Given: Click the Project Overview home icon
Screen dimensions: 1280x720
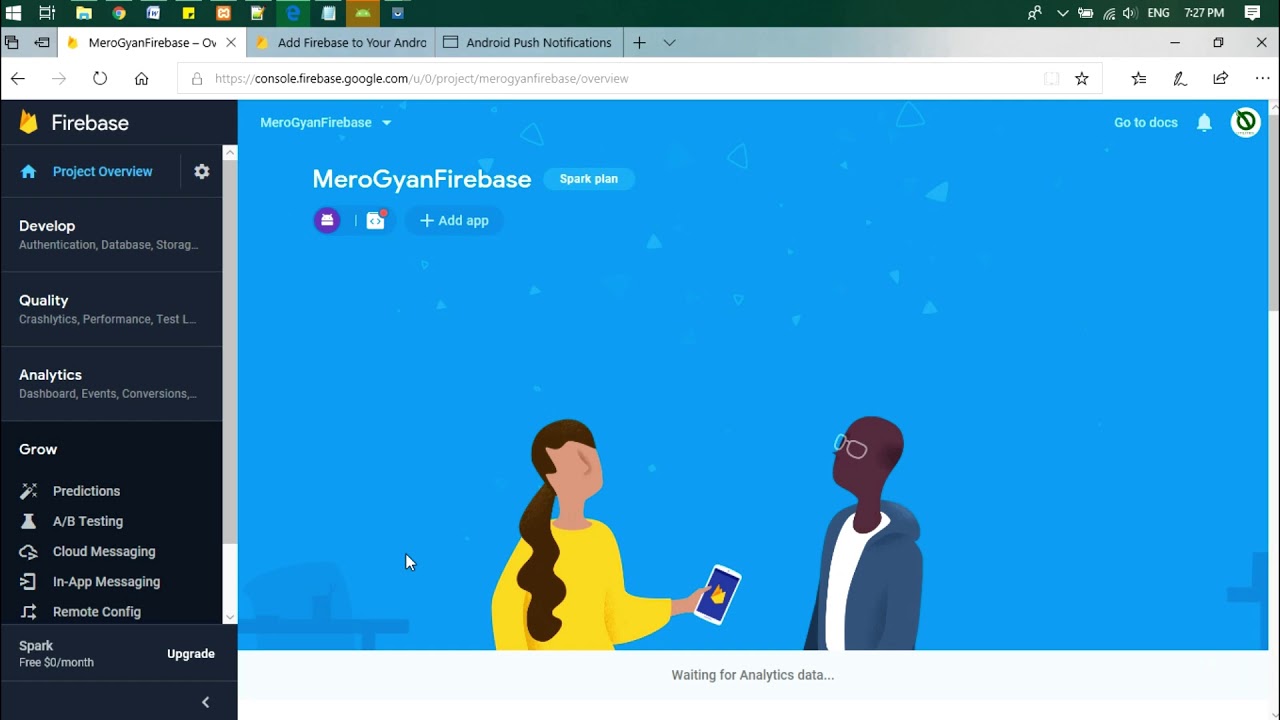Looking at the screenshot, I should tap(28, 171).
